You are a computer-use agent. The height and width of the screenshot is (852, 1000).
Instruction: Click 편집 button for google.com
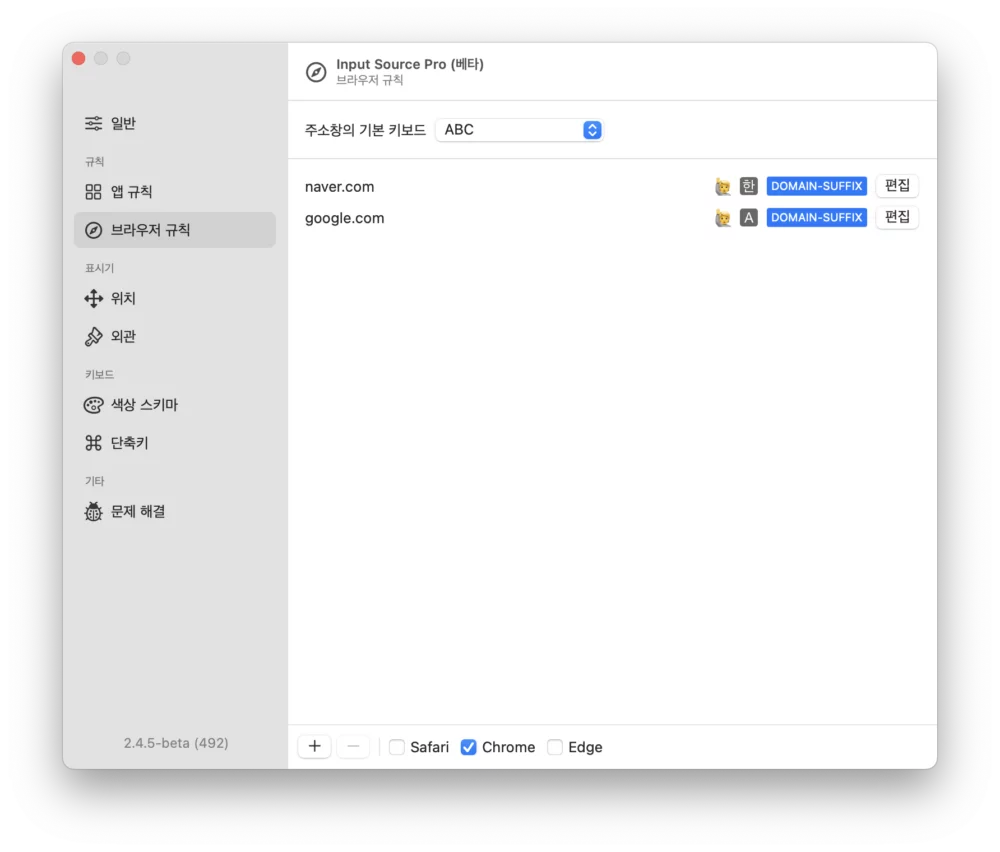897,217
